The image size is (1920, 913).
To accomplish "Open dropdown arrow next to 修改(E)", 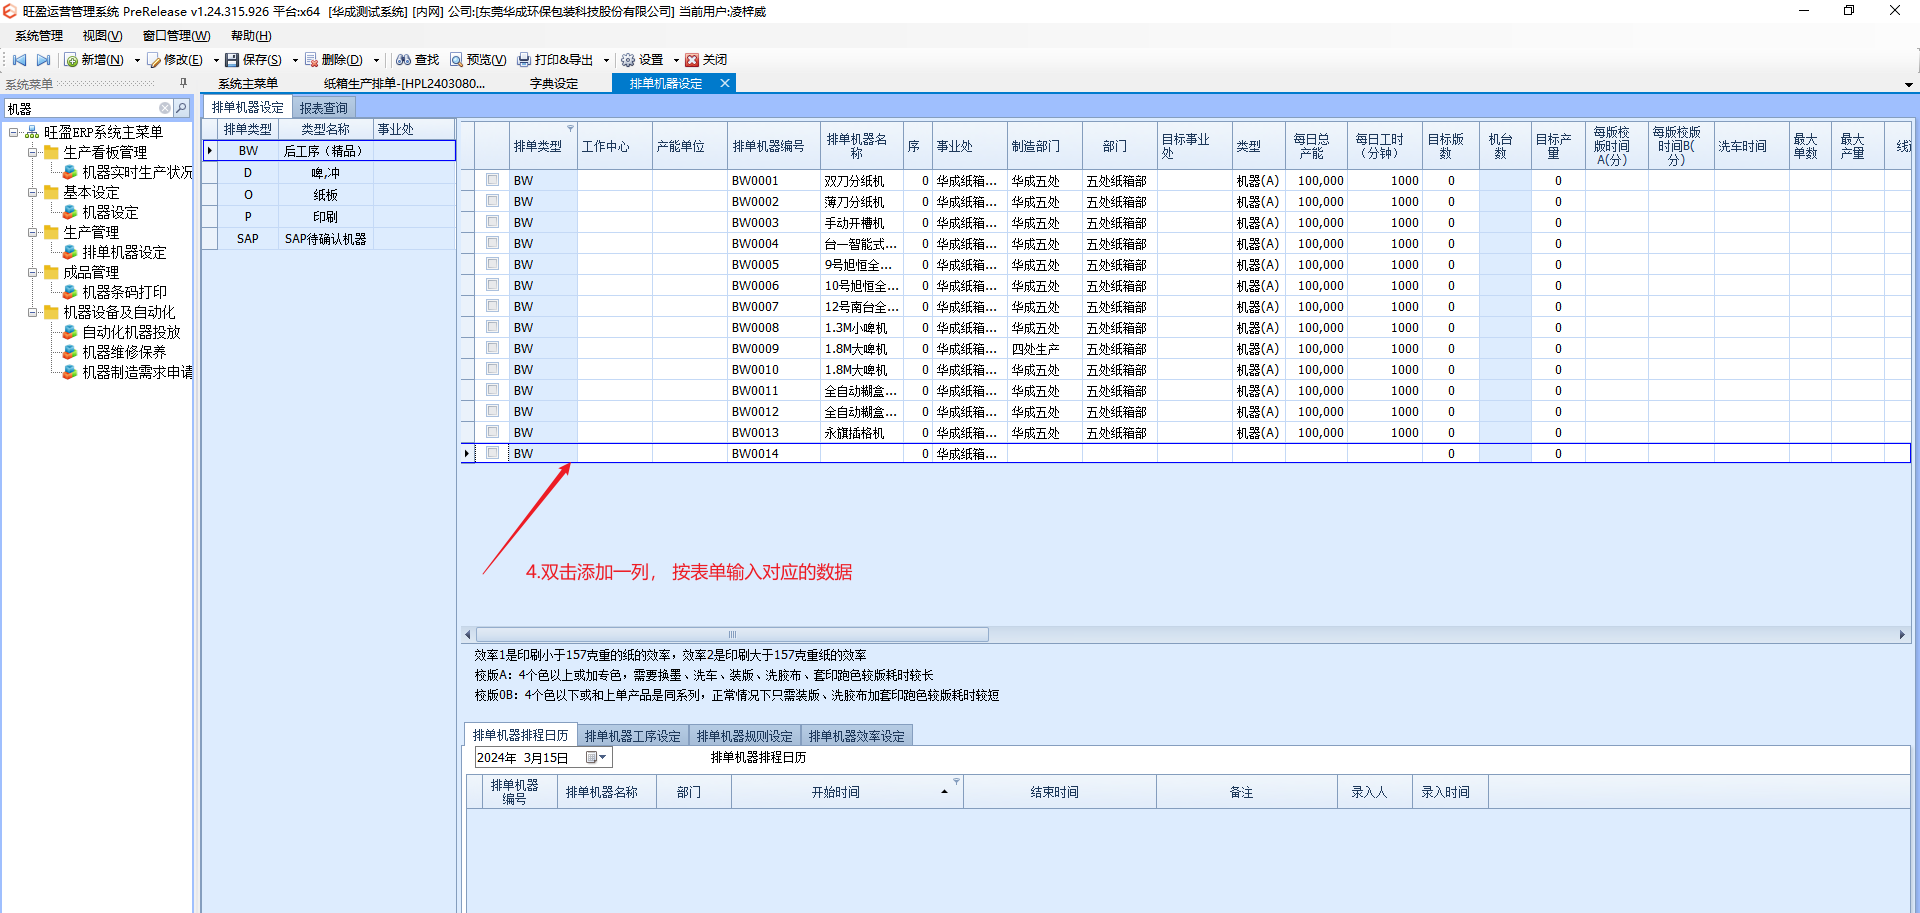I will 216,60.
